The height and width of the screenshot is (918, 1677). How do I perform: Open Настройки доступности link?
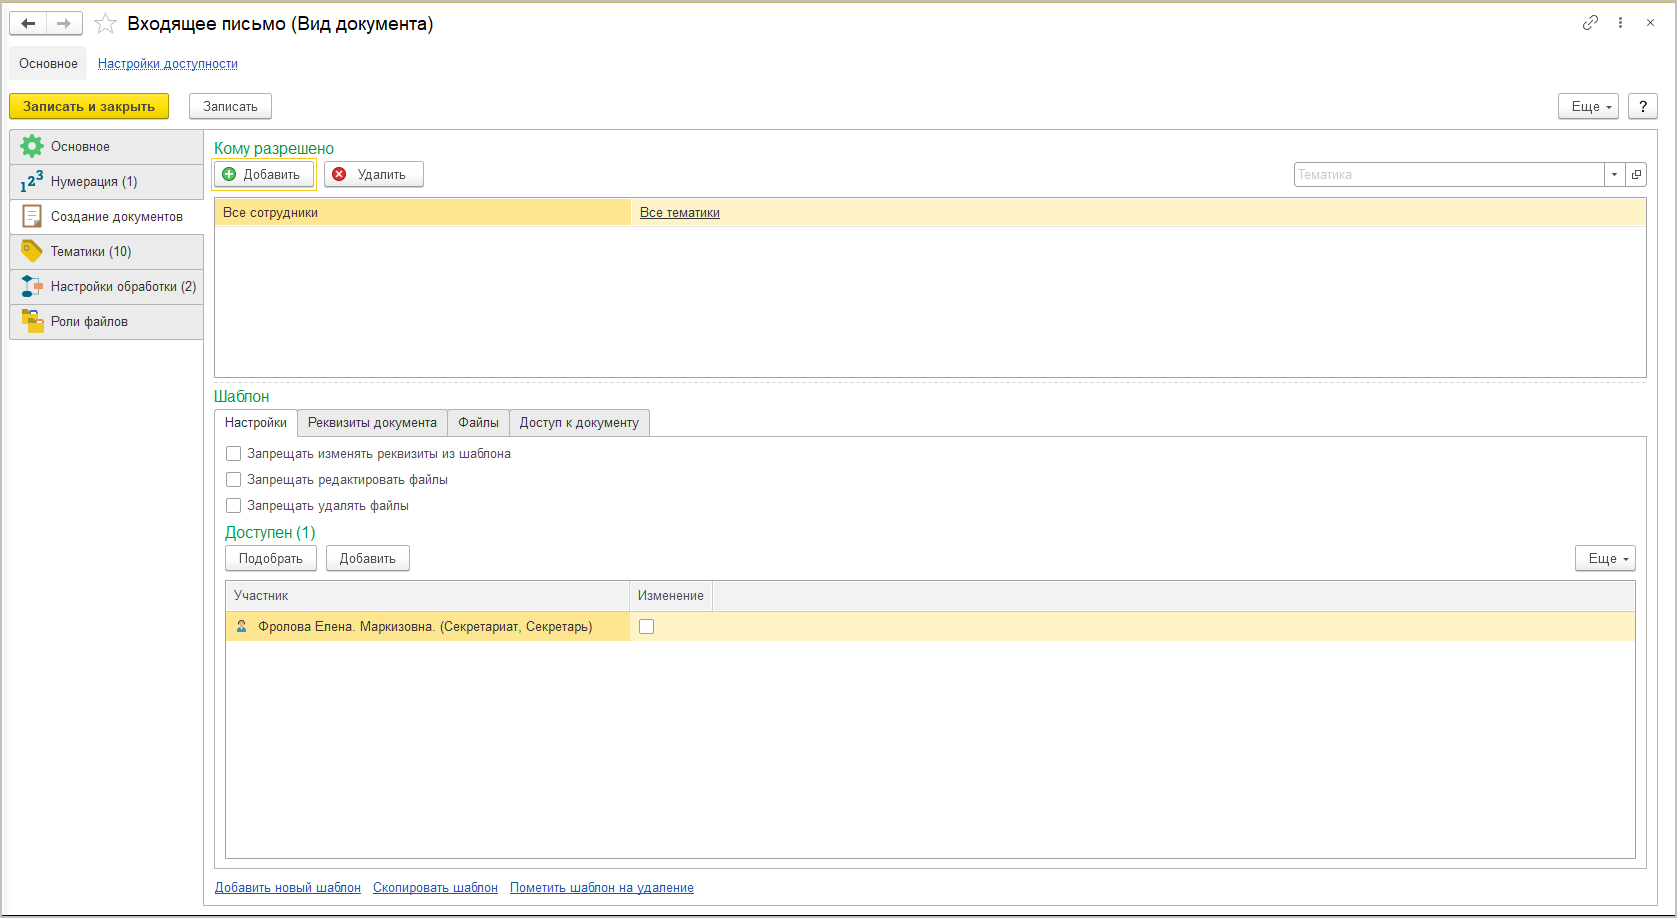168,64
